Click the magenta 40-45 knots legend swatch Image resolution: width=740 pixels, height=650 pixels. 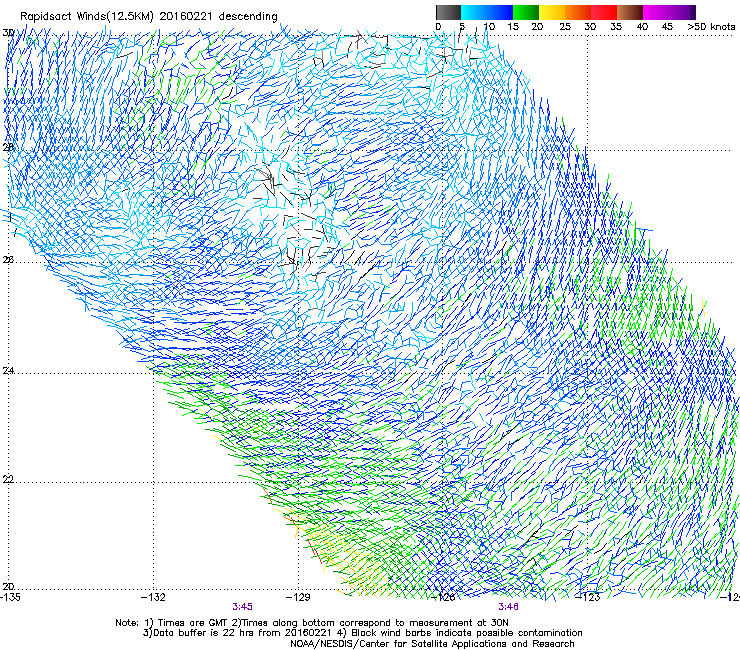(x=656, y=12)
